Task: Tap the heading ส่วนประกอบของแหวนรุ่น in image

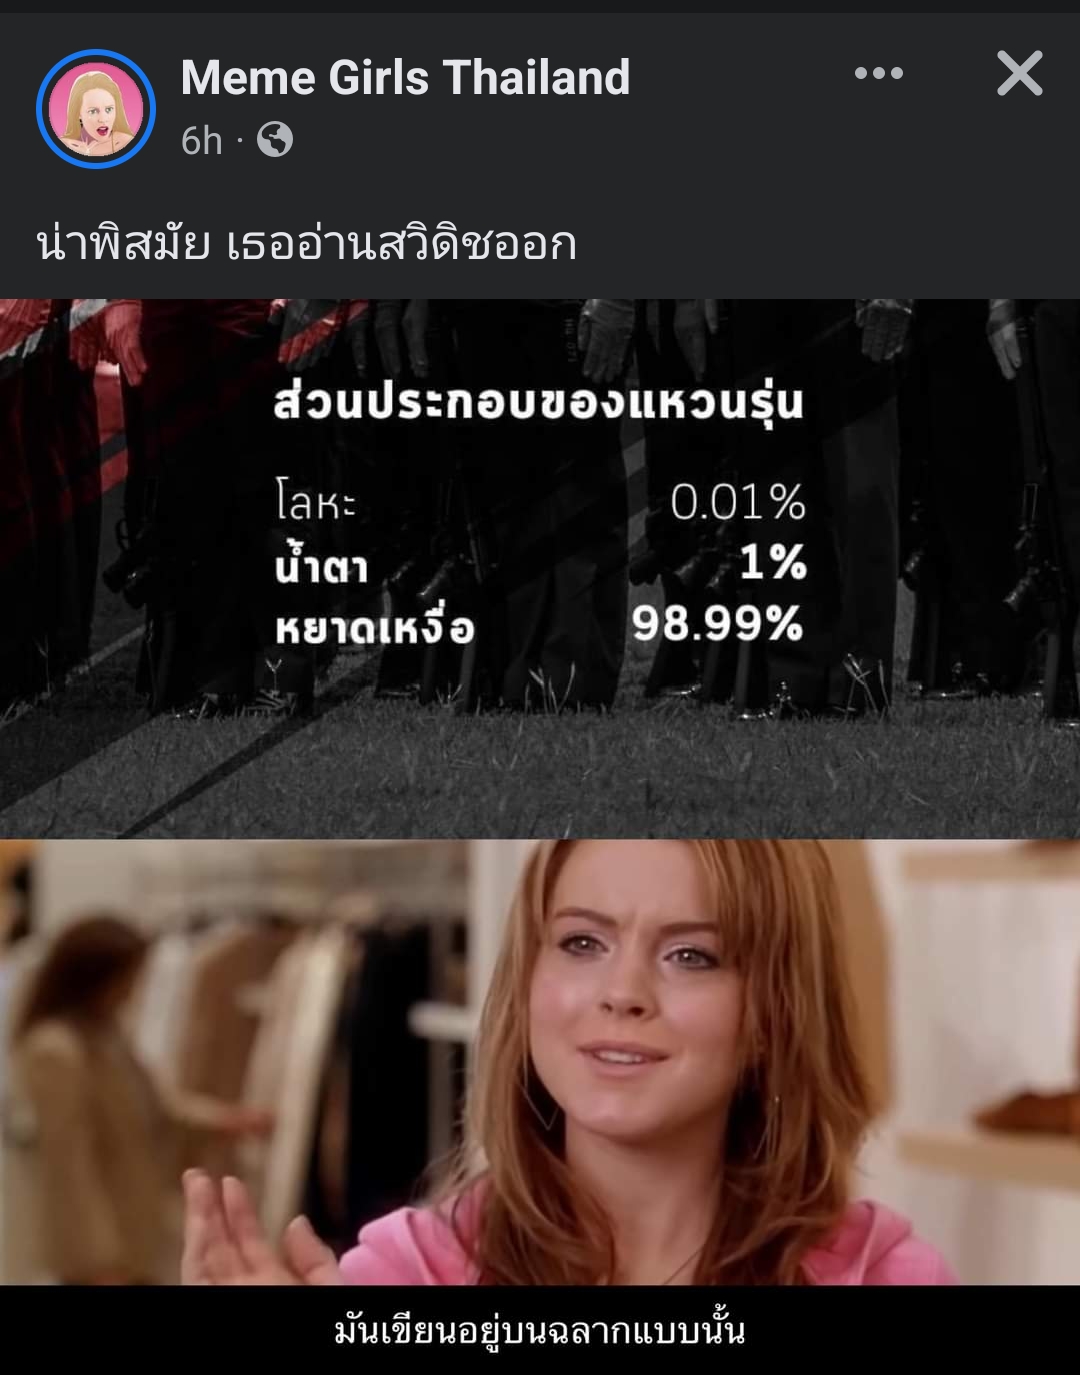Action: (x=539, y=401)
